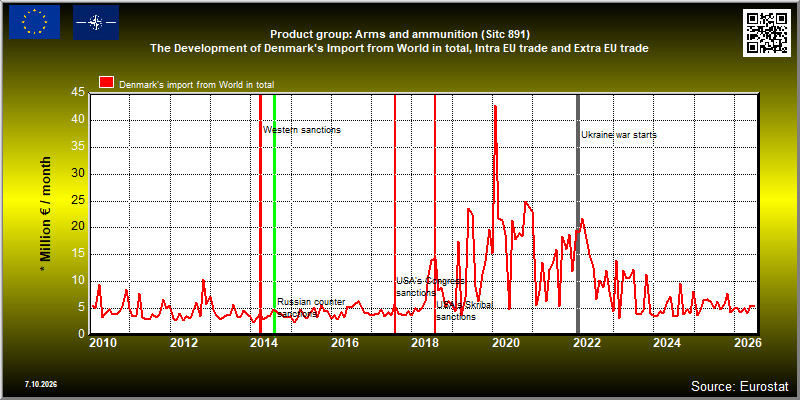Click the x-axis label '2018'
800x400 pixels.
click(426, 343)
